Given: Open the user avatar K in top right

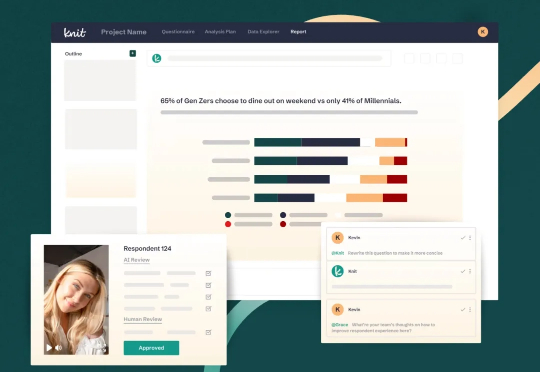Looking at the screenshot, I should pos(483,32).
